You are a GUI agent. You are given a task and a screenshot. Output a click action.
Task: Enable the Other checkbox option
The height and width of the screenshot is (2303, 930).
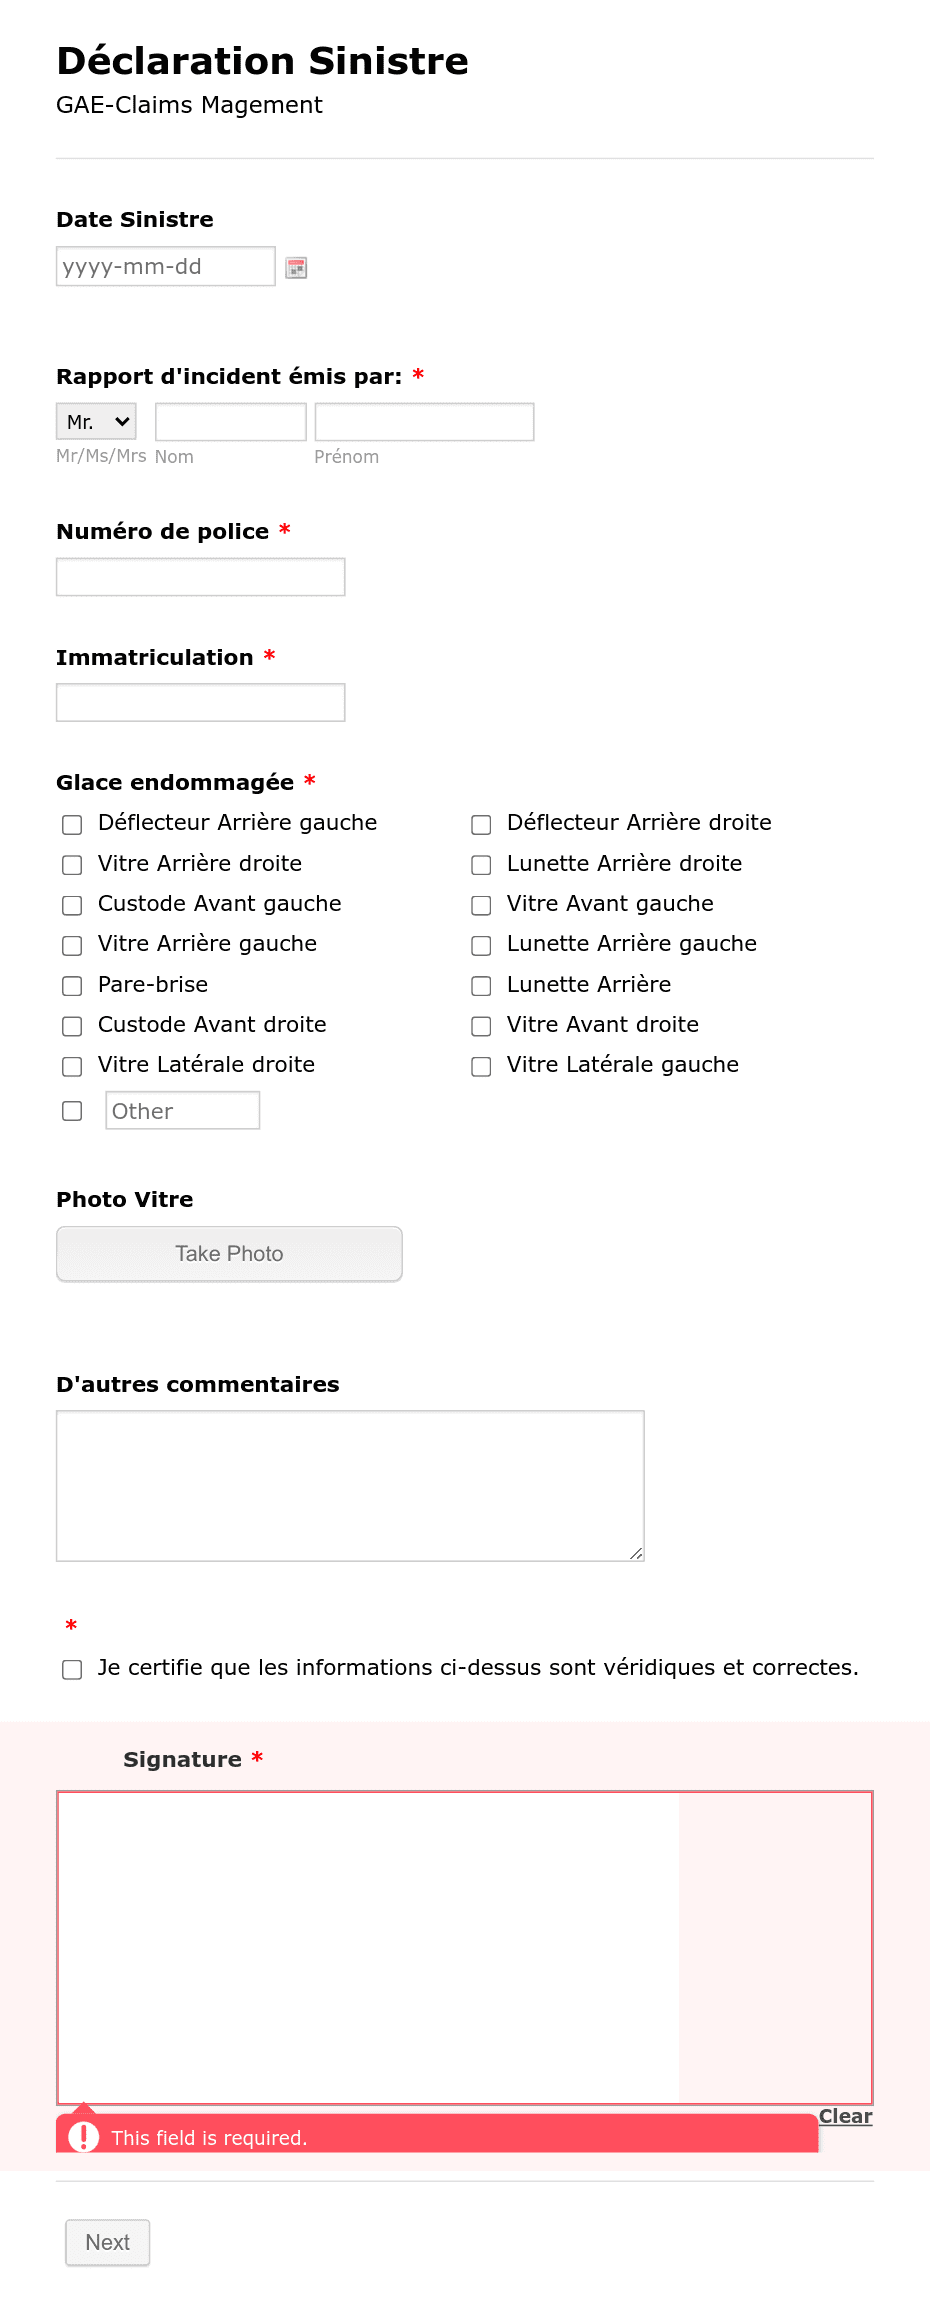(x=72, y=1111)
